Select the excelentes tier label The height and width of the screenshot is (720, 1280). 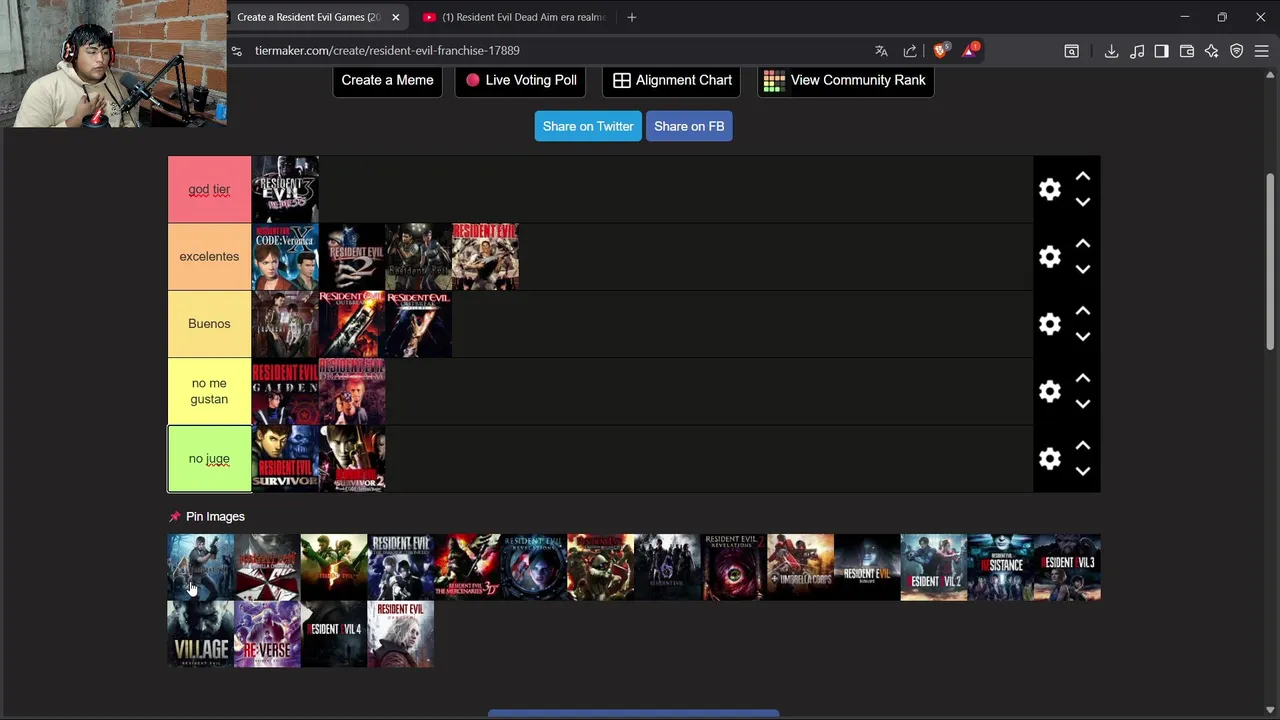[209, 257]
